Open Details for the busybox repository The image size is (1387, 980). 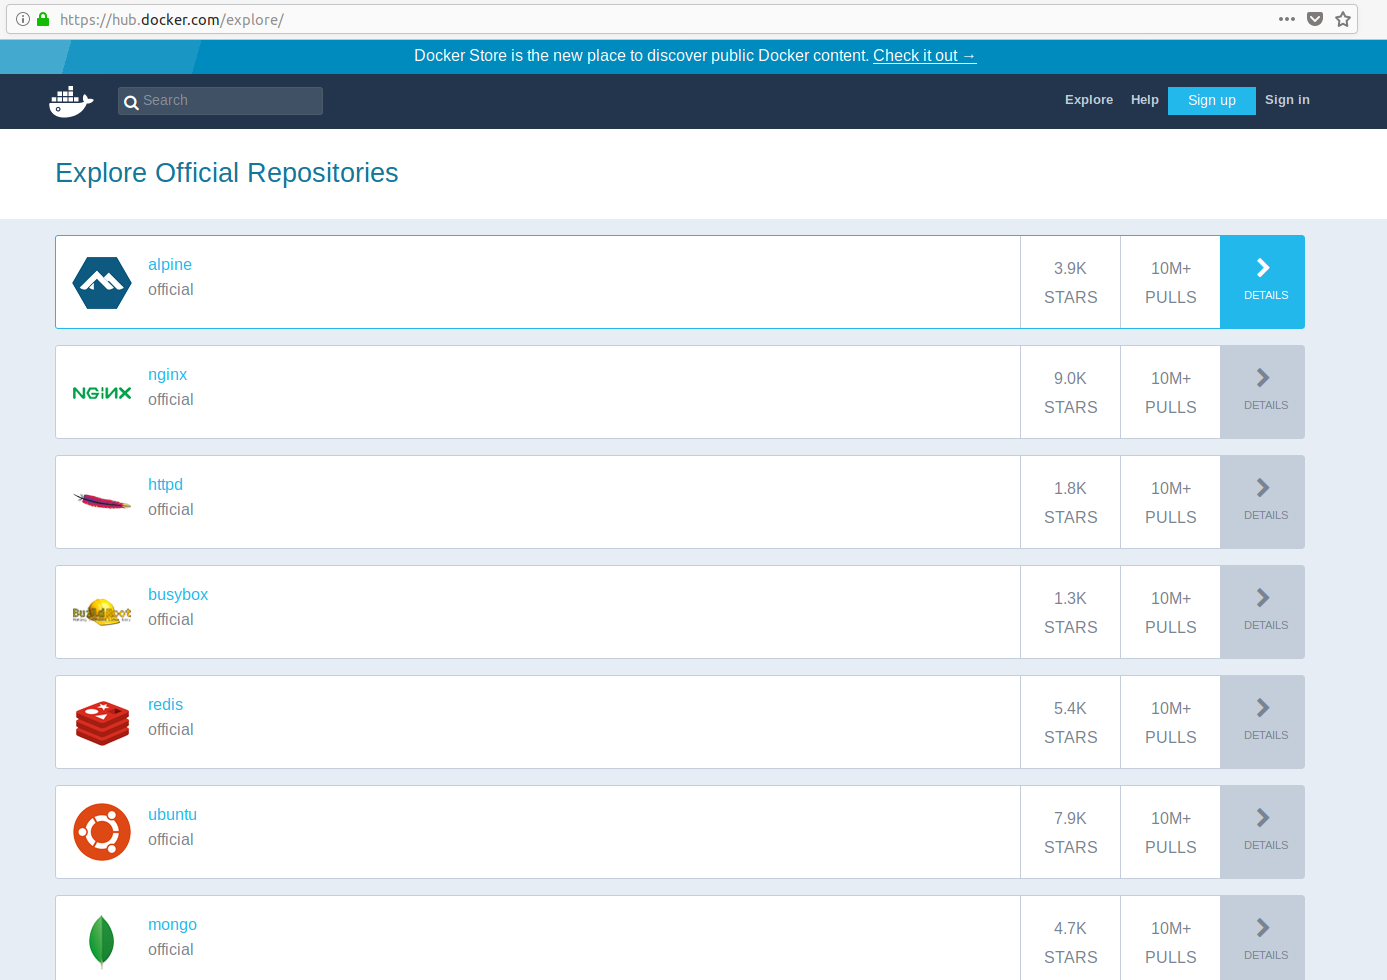tap(1263, 612)
